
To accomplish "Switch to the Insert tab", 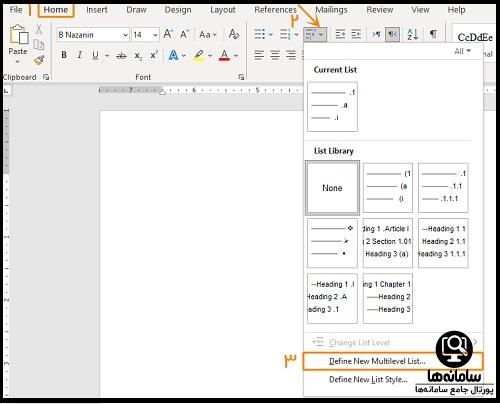I will pos(97,10).
